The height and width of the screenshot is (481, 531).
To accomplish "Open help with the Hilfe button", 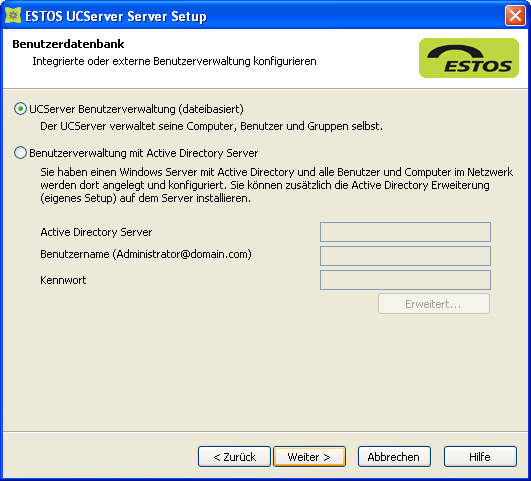I will 480,457.
